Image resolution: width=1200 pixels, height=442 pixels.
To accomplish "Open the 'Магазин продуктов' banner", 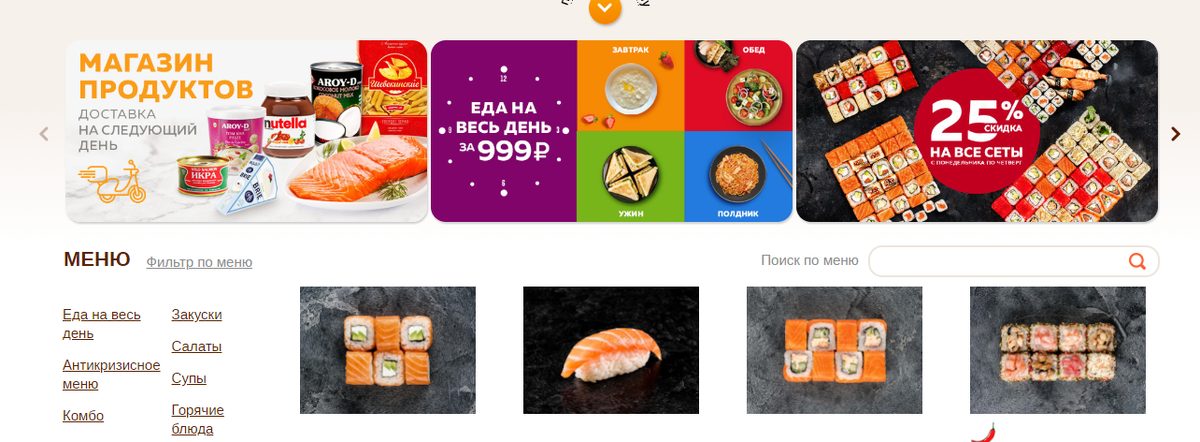I will click(x=247, y=131).
